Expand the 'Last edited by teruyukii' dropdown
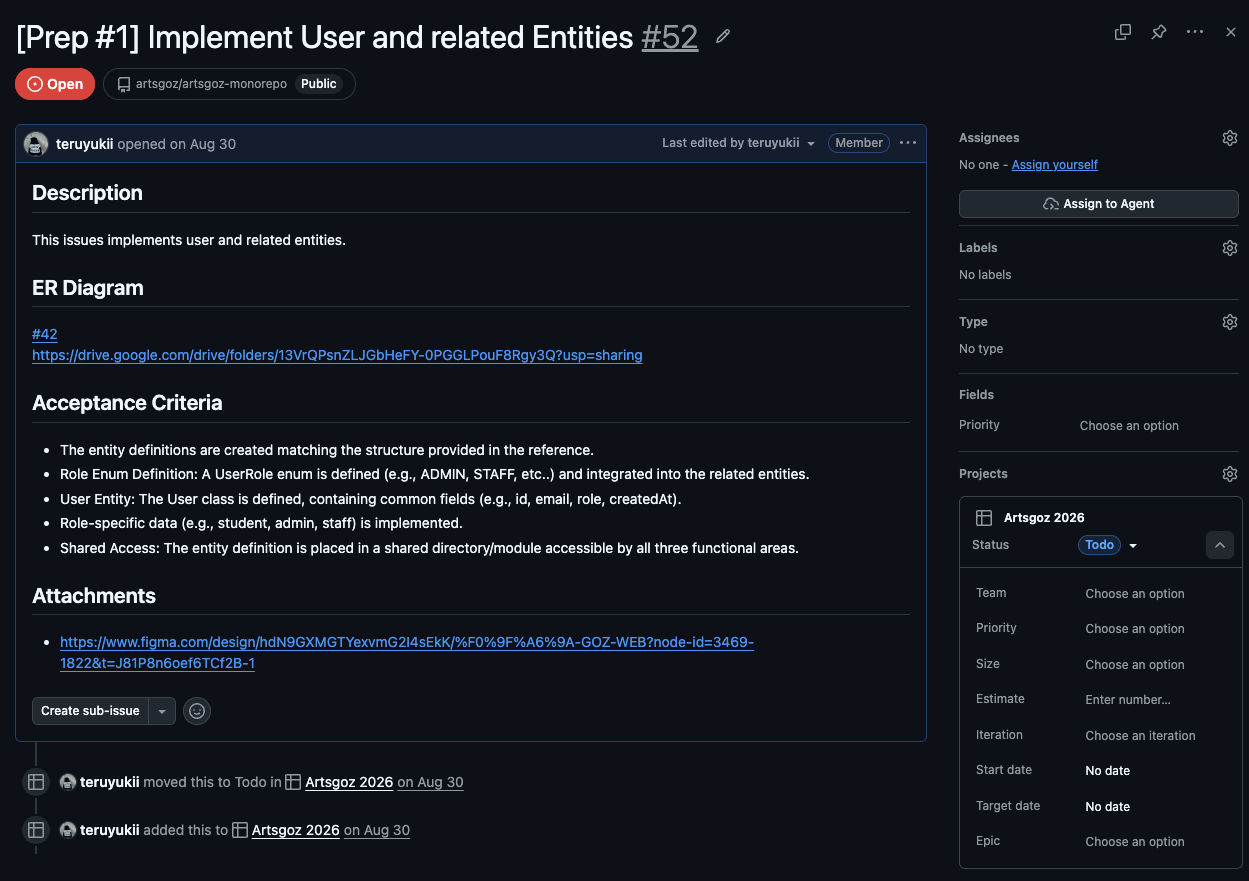The width and height of the screenshot is (1249, 881). click(738, 143)
